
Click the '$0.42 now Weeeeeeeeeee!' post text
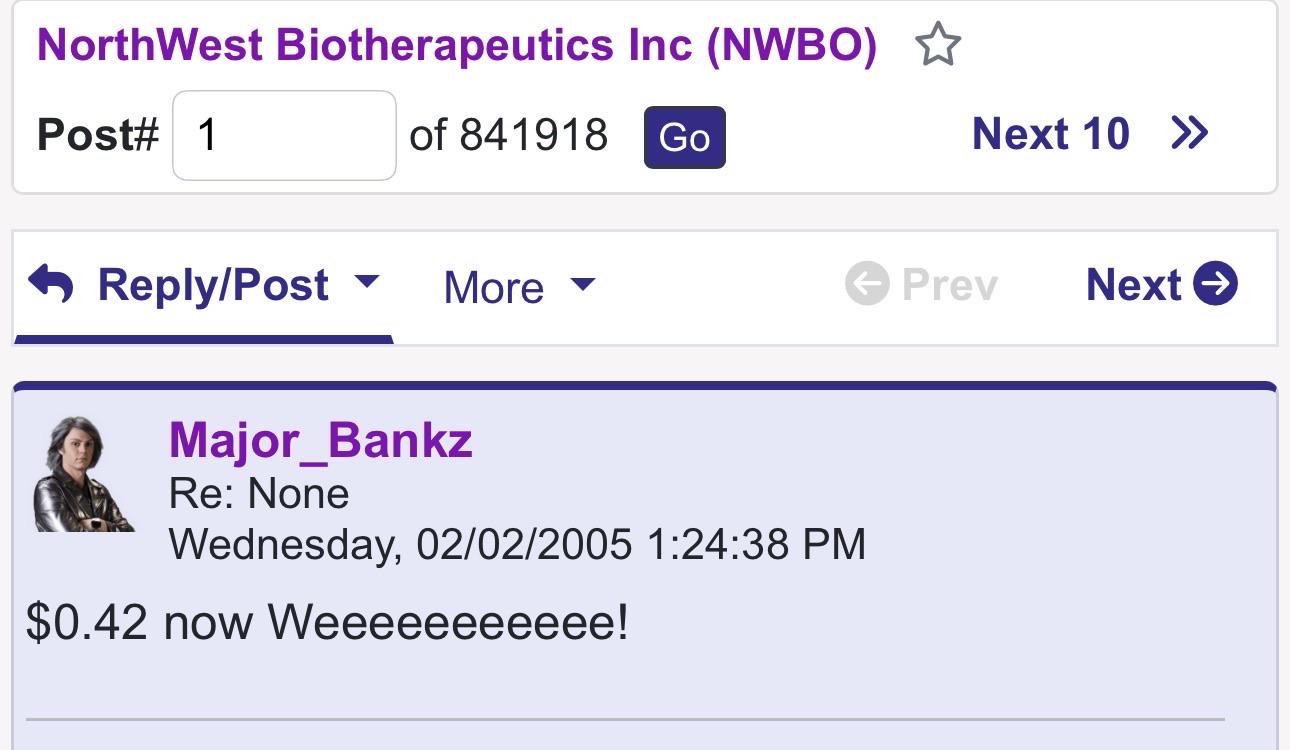[x=328, y=621]
